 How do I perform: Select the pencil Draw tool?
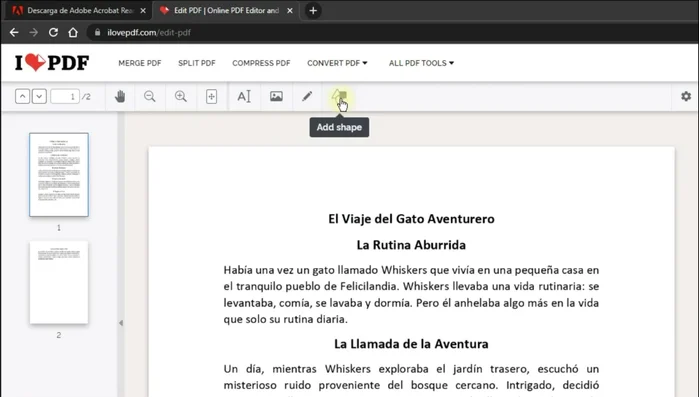click(307, 96)
